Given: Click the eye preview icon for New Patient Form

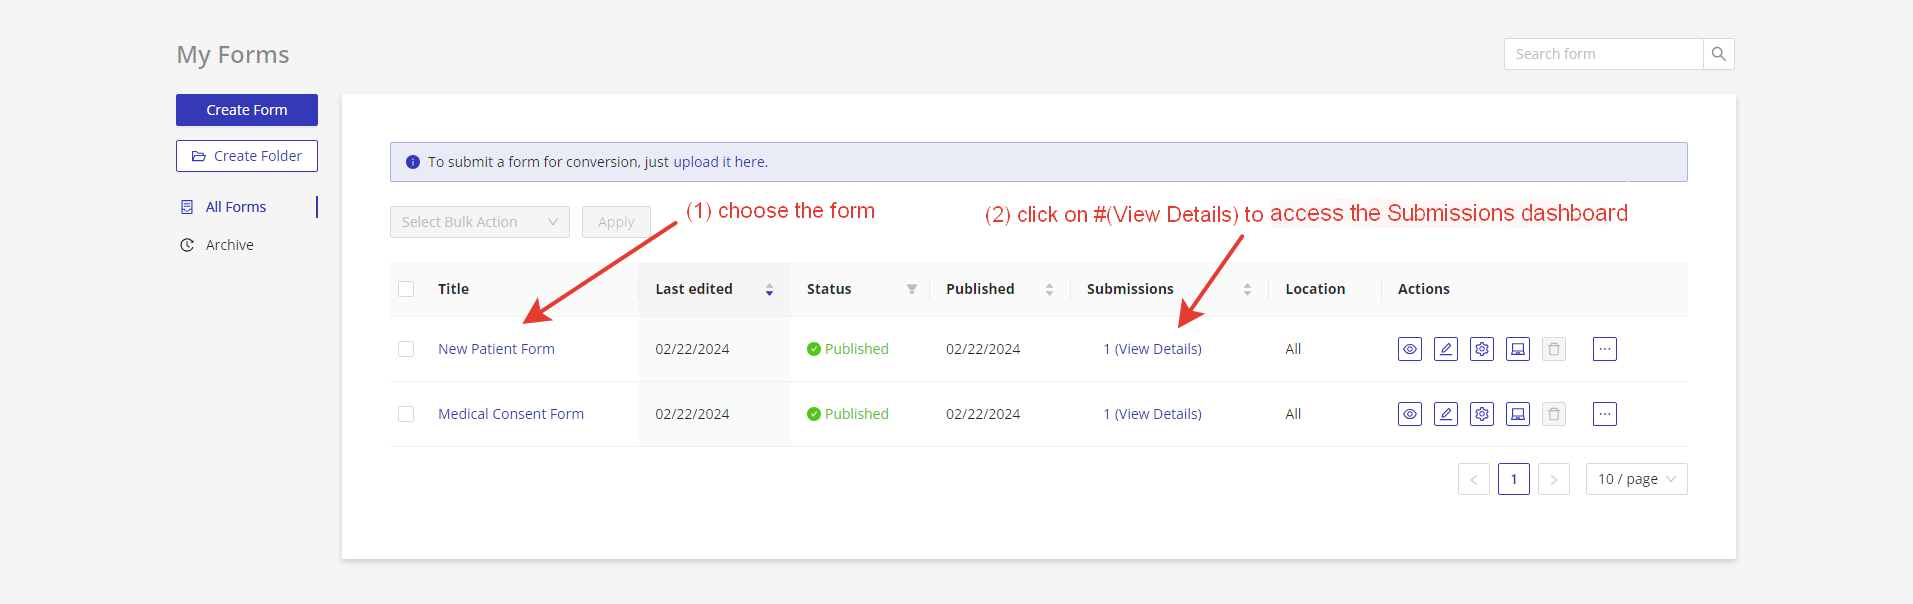Looking at the screenshot, I should (x=1409, y=349).
